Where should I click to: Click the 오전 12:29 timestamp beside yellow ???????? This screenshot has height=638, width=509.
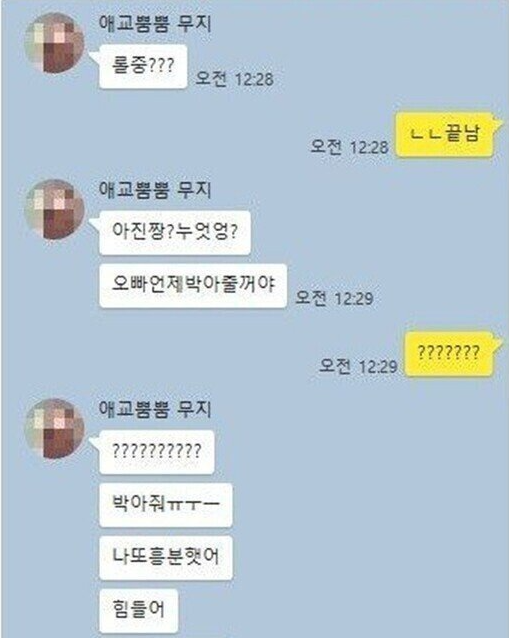point(358,366)
